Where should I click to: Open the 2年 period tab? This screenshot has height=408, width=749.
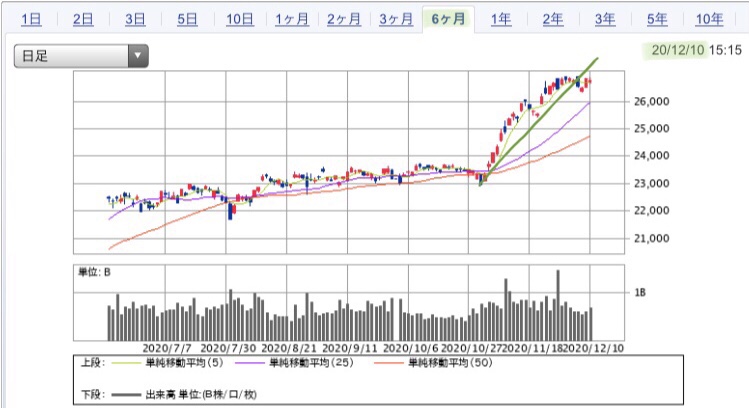coord(553,19)
